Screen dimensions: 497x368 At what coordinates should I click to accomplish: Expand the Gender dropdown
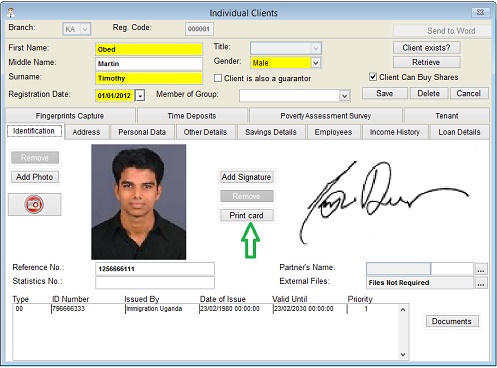(316, 63)
